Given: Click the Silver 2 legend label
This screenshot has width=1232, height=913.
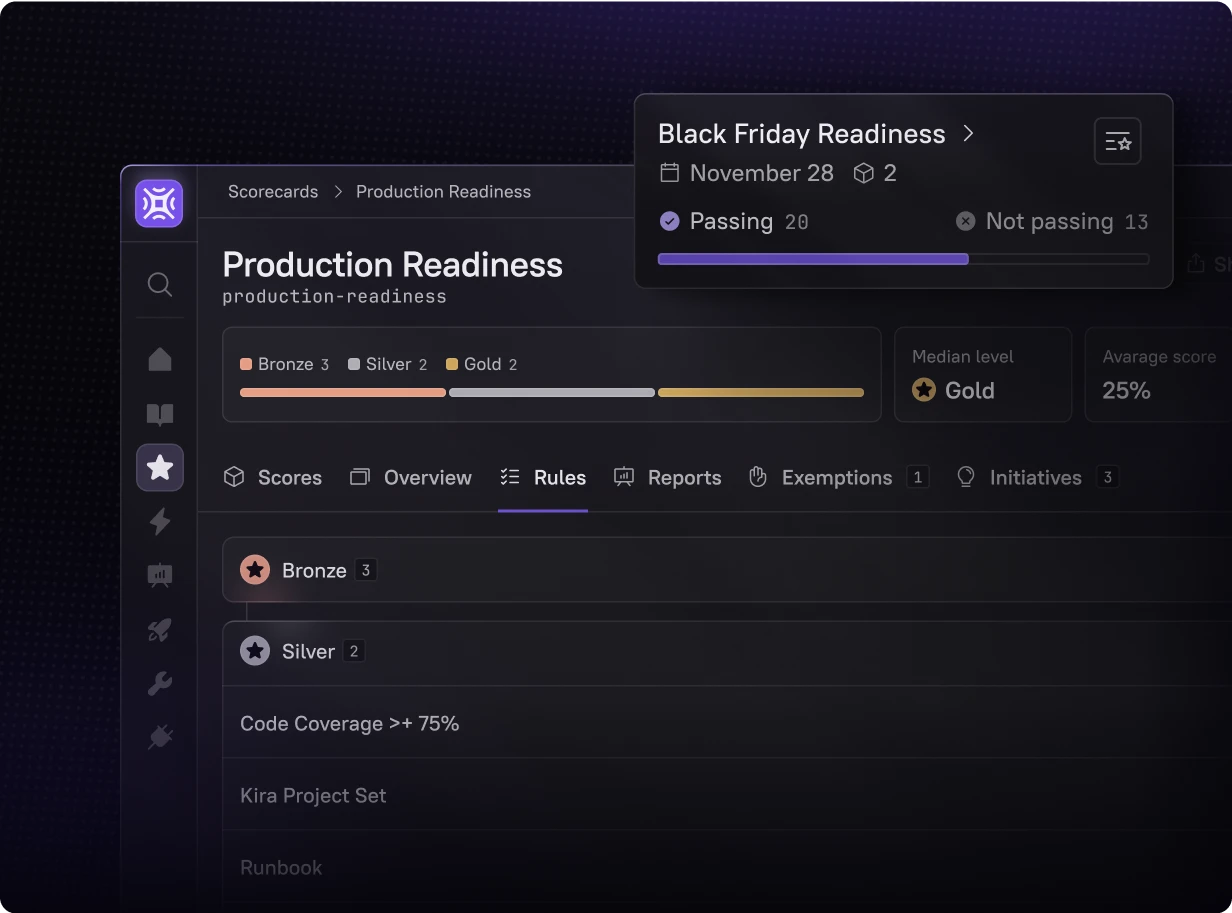Looking at the screenshot, I should (388, 364).
